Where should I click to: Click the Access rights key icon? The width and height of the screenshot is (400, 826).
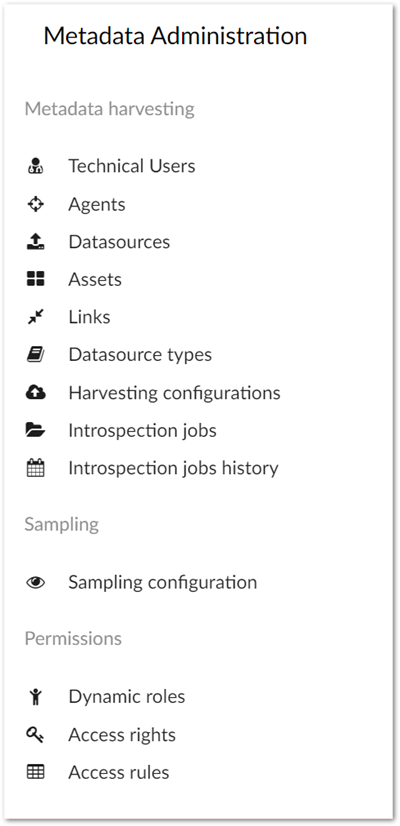tap(35, 735)
